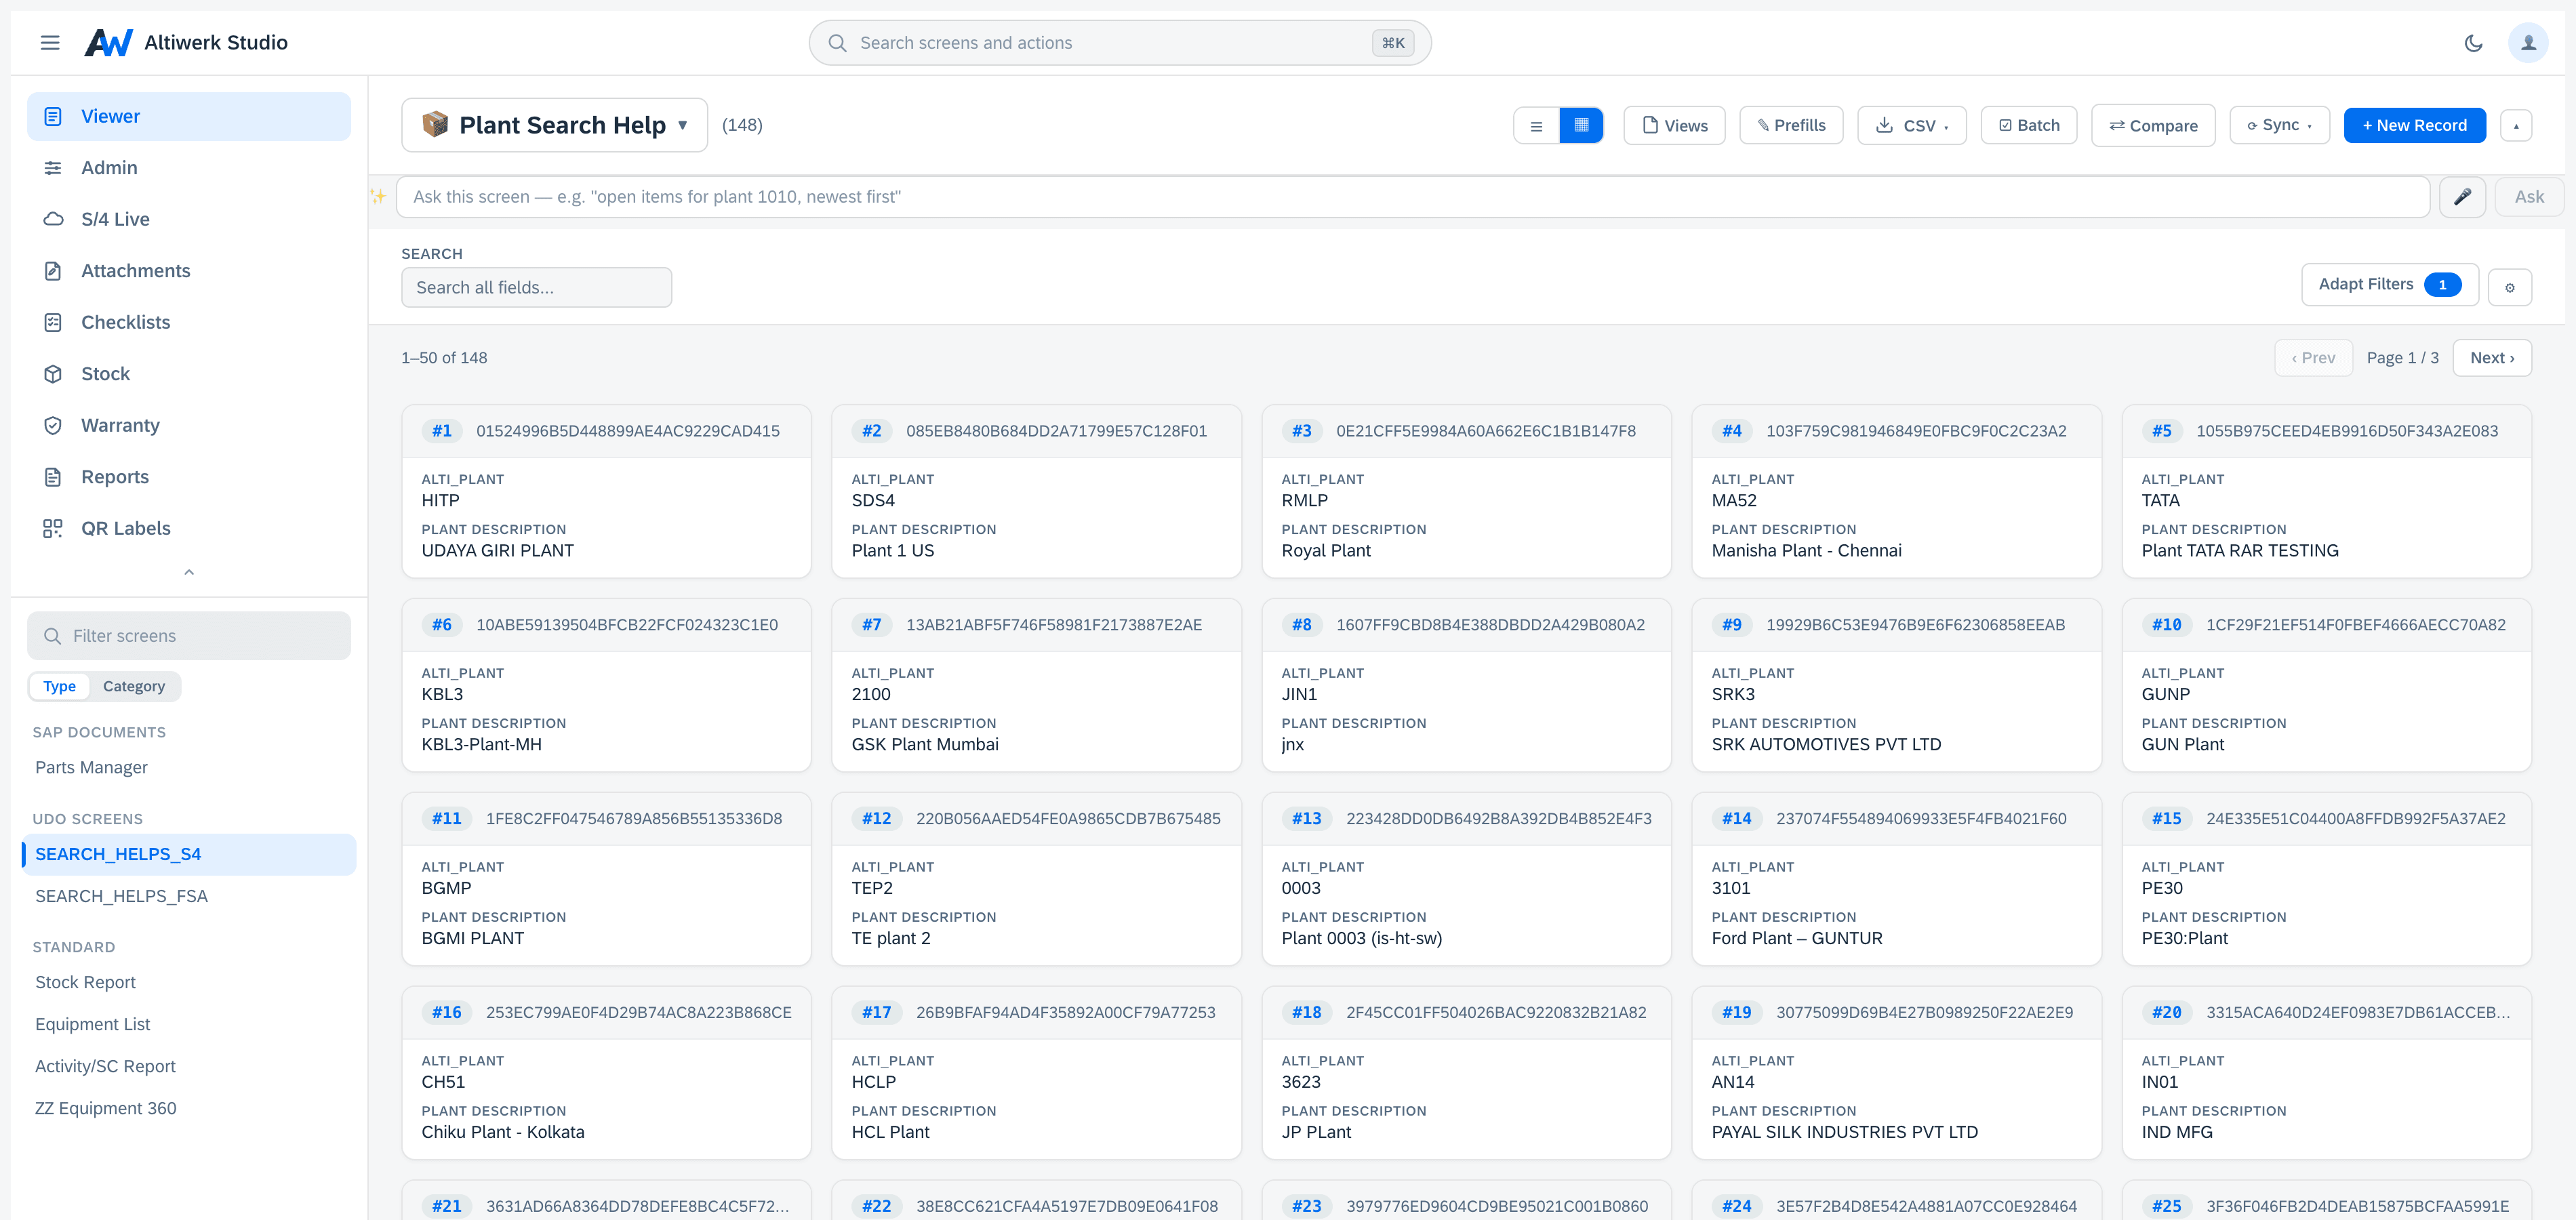2576x1220 pixels.
Task: Open Views button
Action: coord(1674,126)
